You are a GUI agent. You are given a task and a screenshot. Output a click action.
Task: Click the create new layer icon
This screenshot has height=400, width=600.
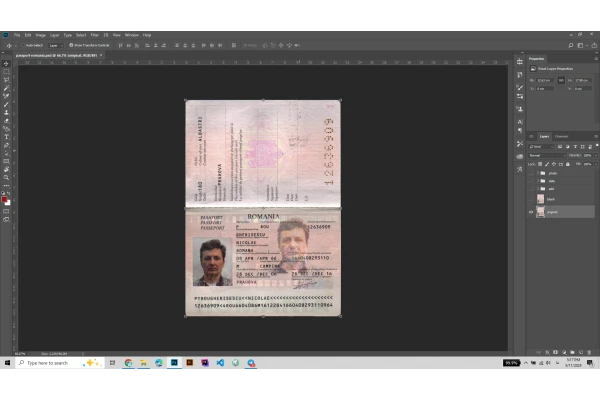(x=581, y=352)
